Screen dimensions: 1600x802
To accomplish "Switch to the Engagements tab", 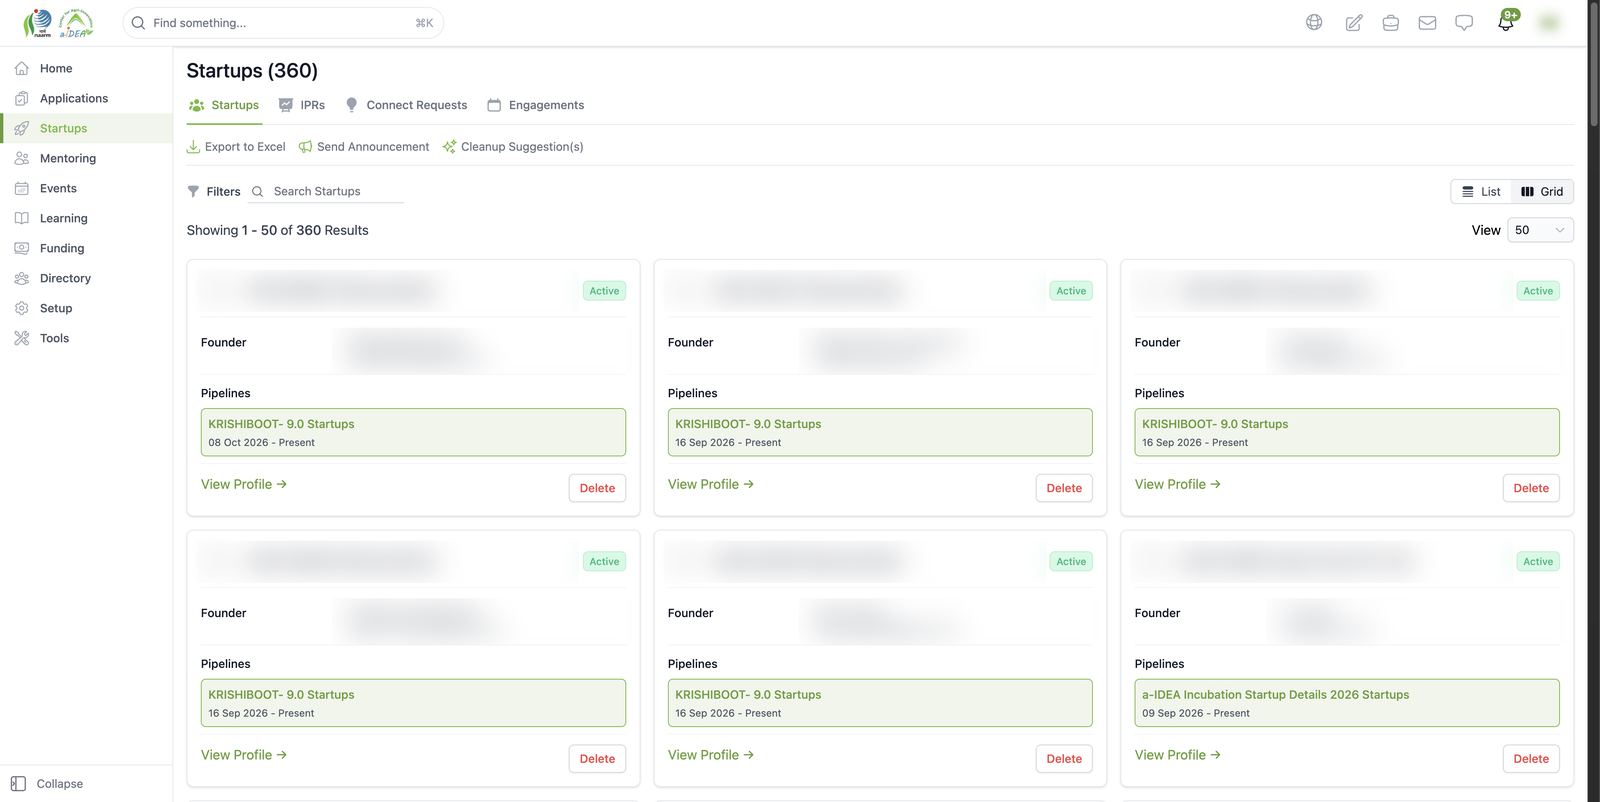I will click(535, 105).
